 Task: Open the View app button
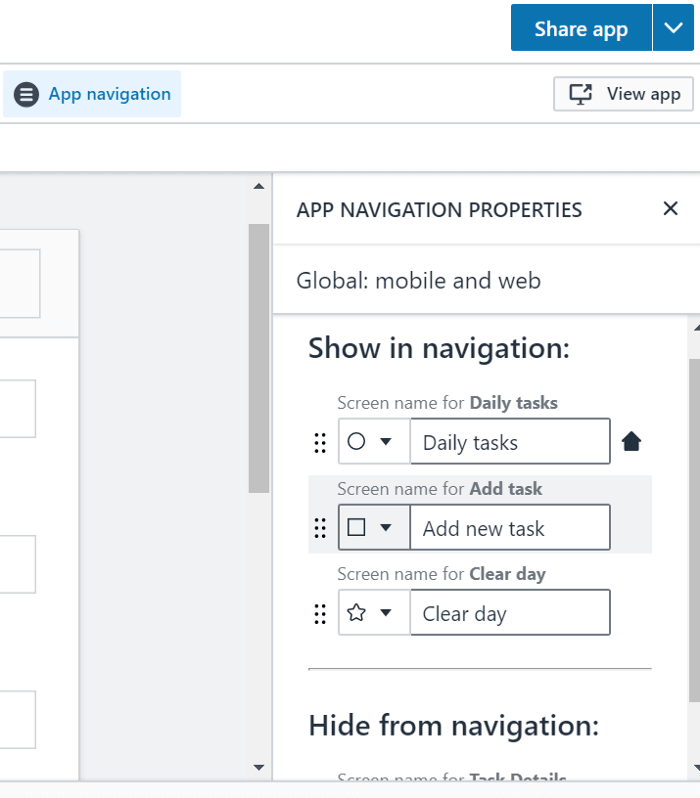[623, 94]
